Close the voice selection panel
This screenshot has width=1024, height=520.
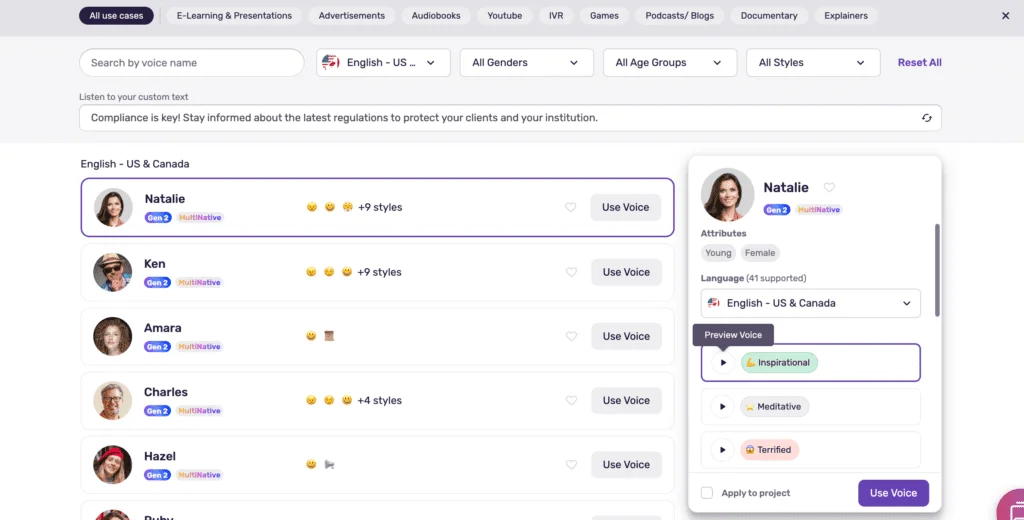1005,16
